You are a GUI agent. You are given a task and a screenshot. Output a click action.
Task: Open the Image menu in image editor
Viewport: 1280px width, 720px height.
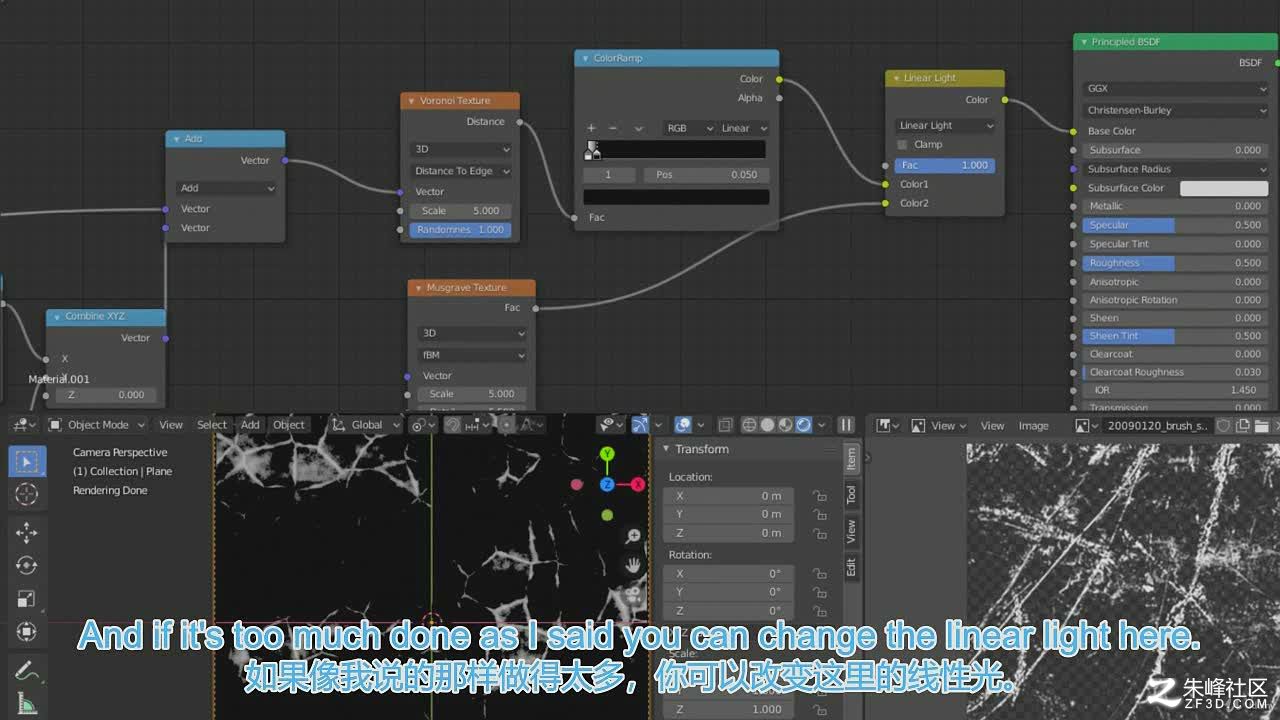[1033, 426]
